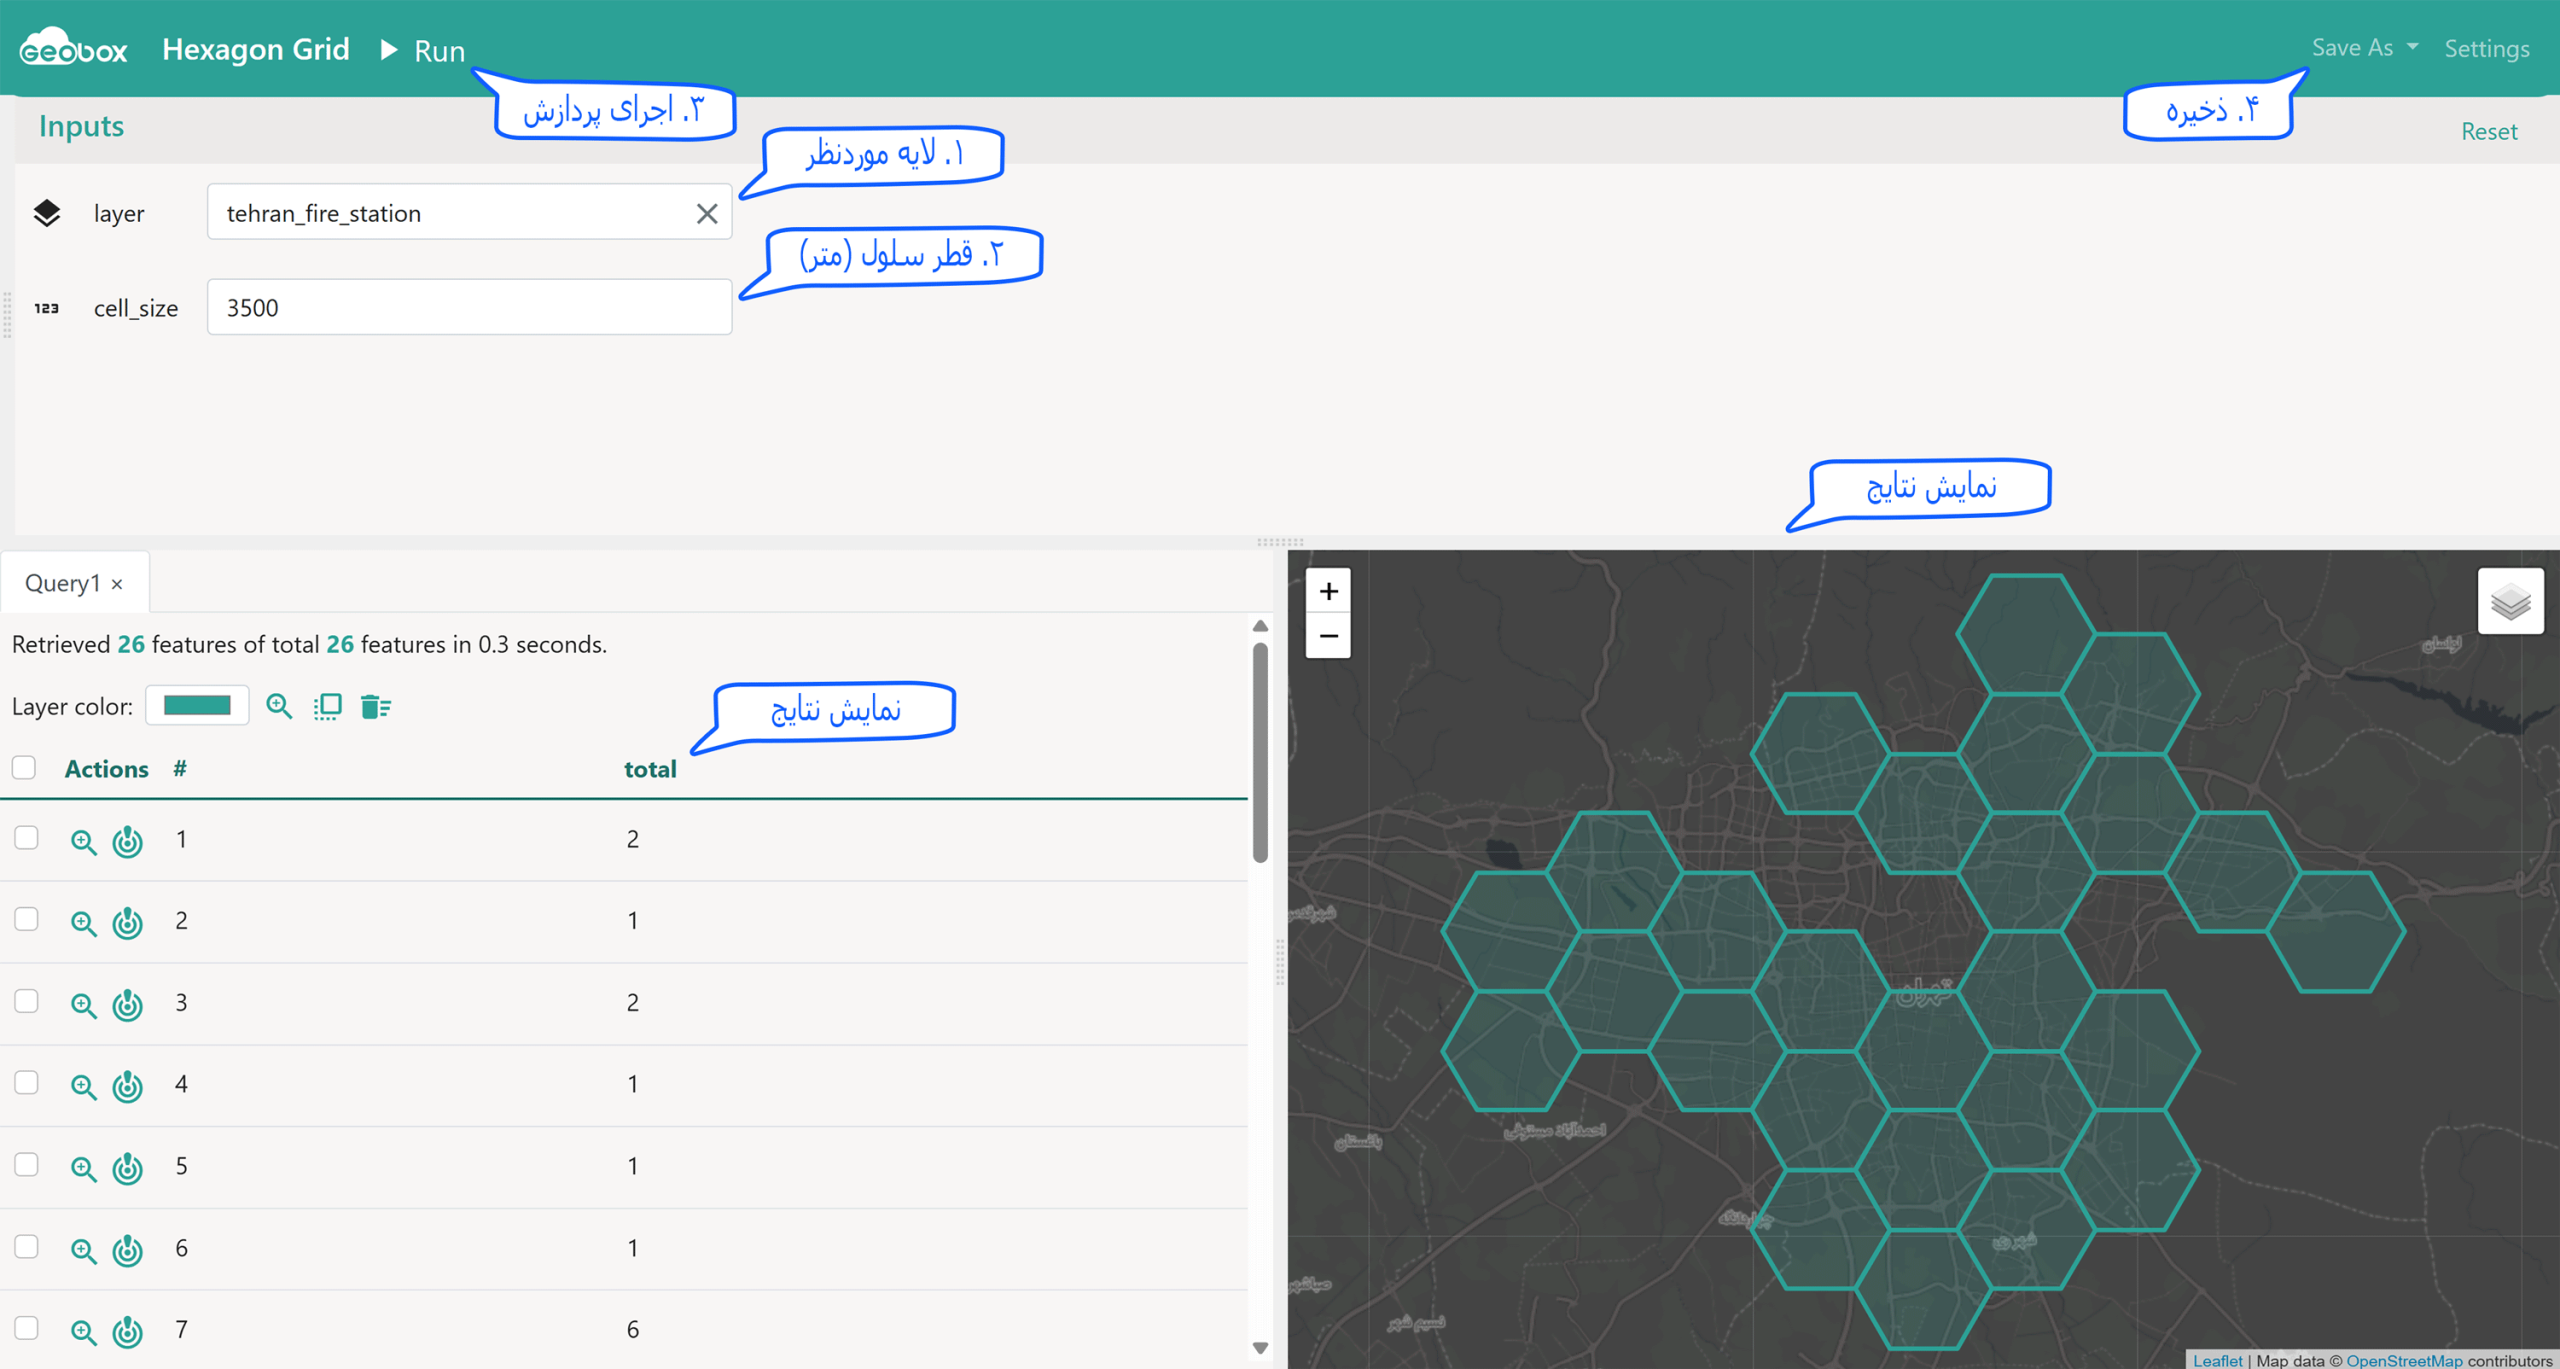Flash the feature in row 4
This screenshot has width=2560, height=1369.
(x=128, y=1086)
